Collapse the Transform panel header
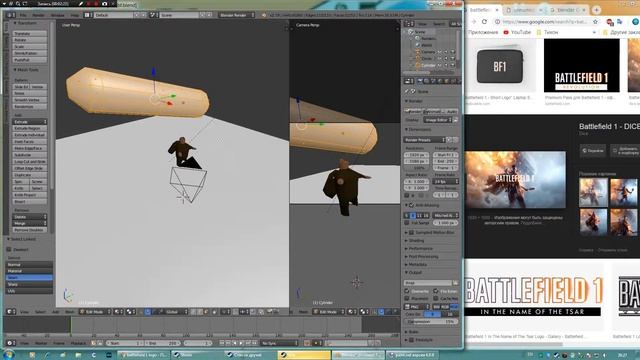This screenshot has width=640, height=360. (25, 23)
